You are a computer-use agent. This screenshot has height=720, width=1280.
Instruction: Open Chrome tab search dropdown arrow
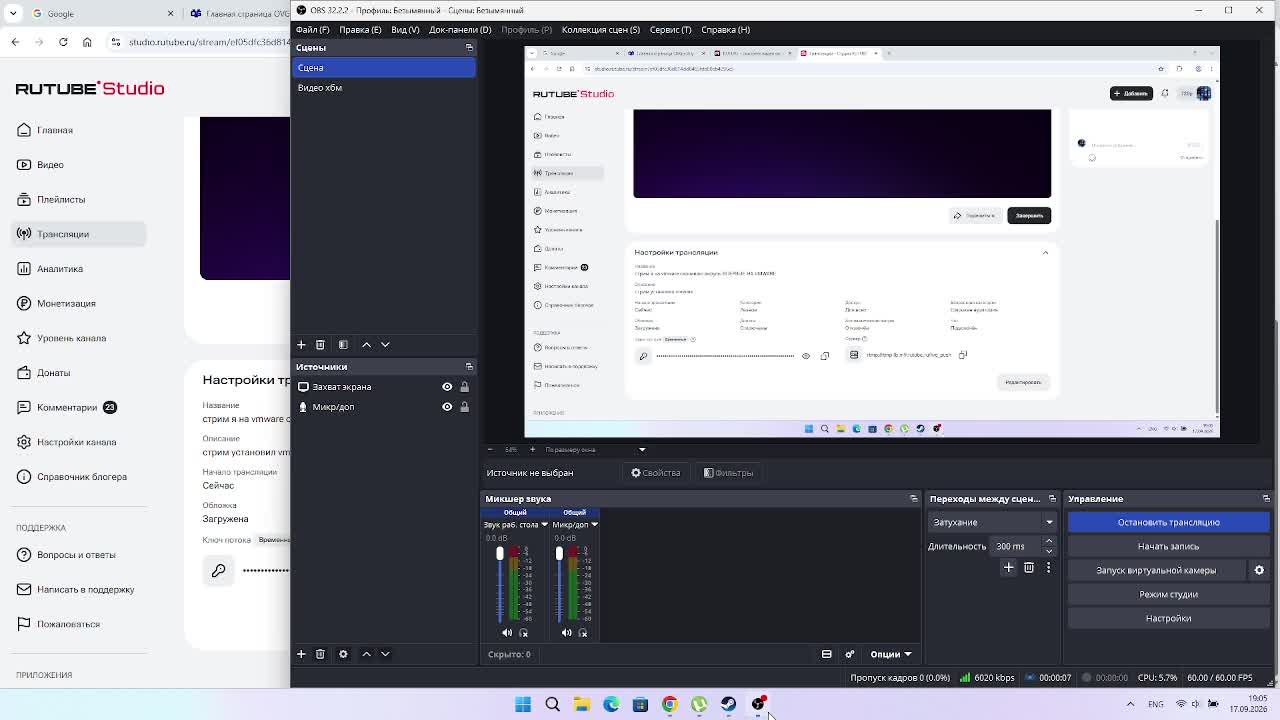(x=14, y=13)
